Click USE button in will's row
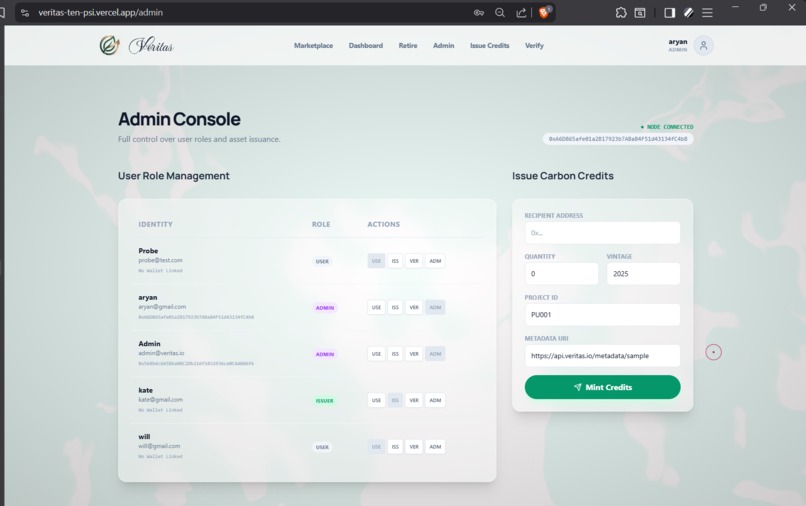 point(376,447)
